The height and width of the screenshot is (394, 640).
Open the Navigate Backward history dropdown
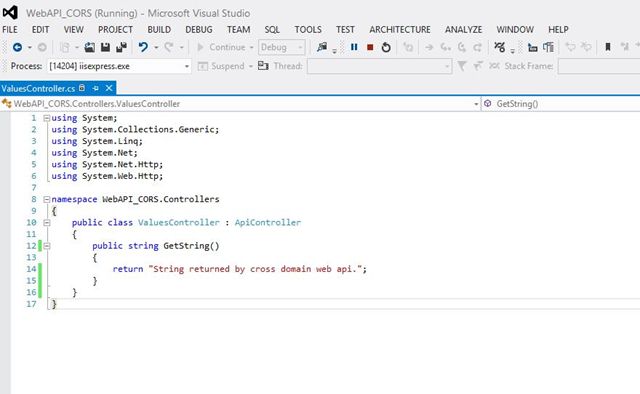coord(30,47)
